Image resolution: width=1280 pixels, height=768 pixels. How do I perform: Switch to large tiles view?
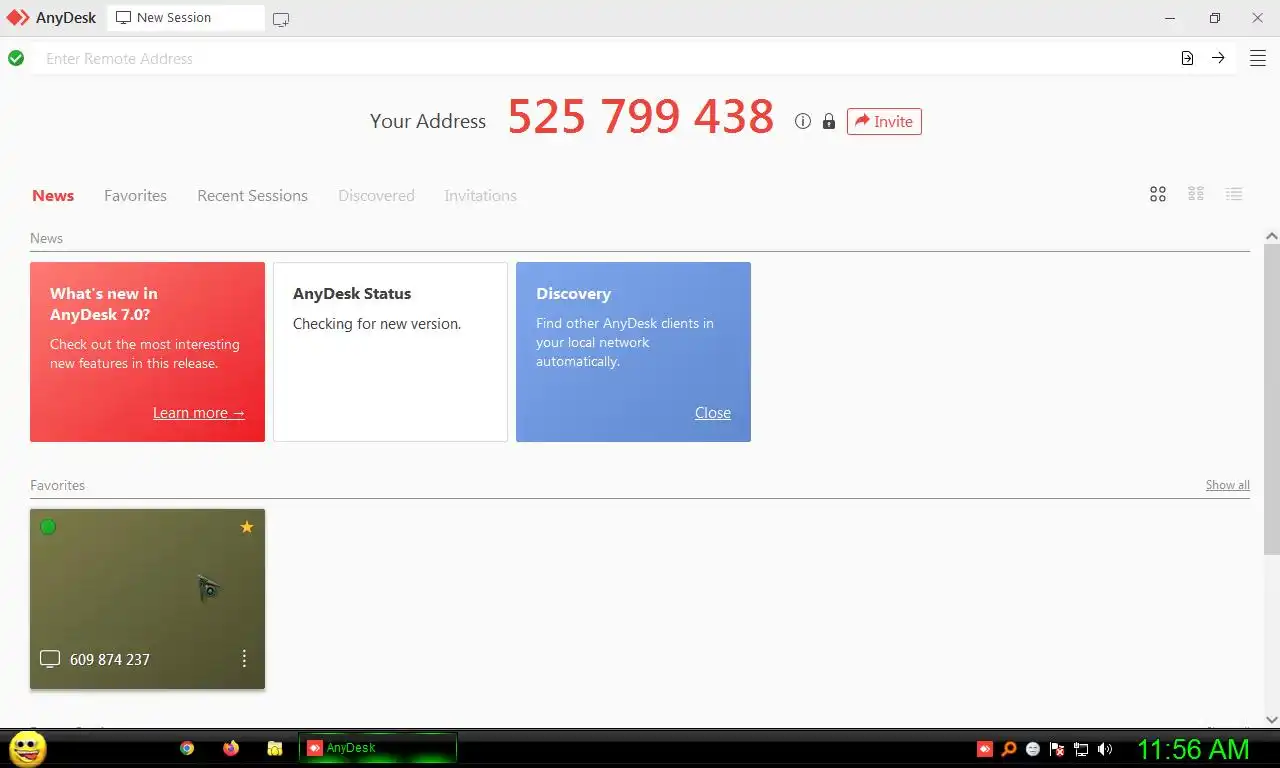click(1158, 194)
